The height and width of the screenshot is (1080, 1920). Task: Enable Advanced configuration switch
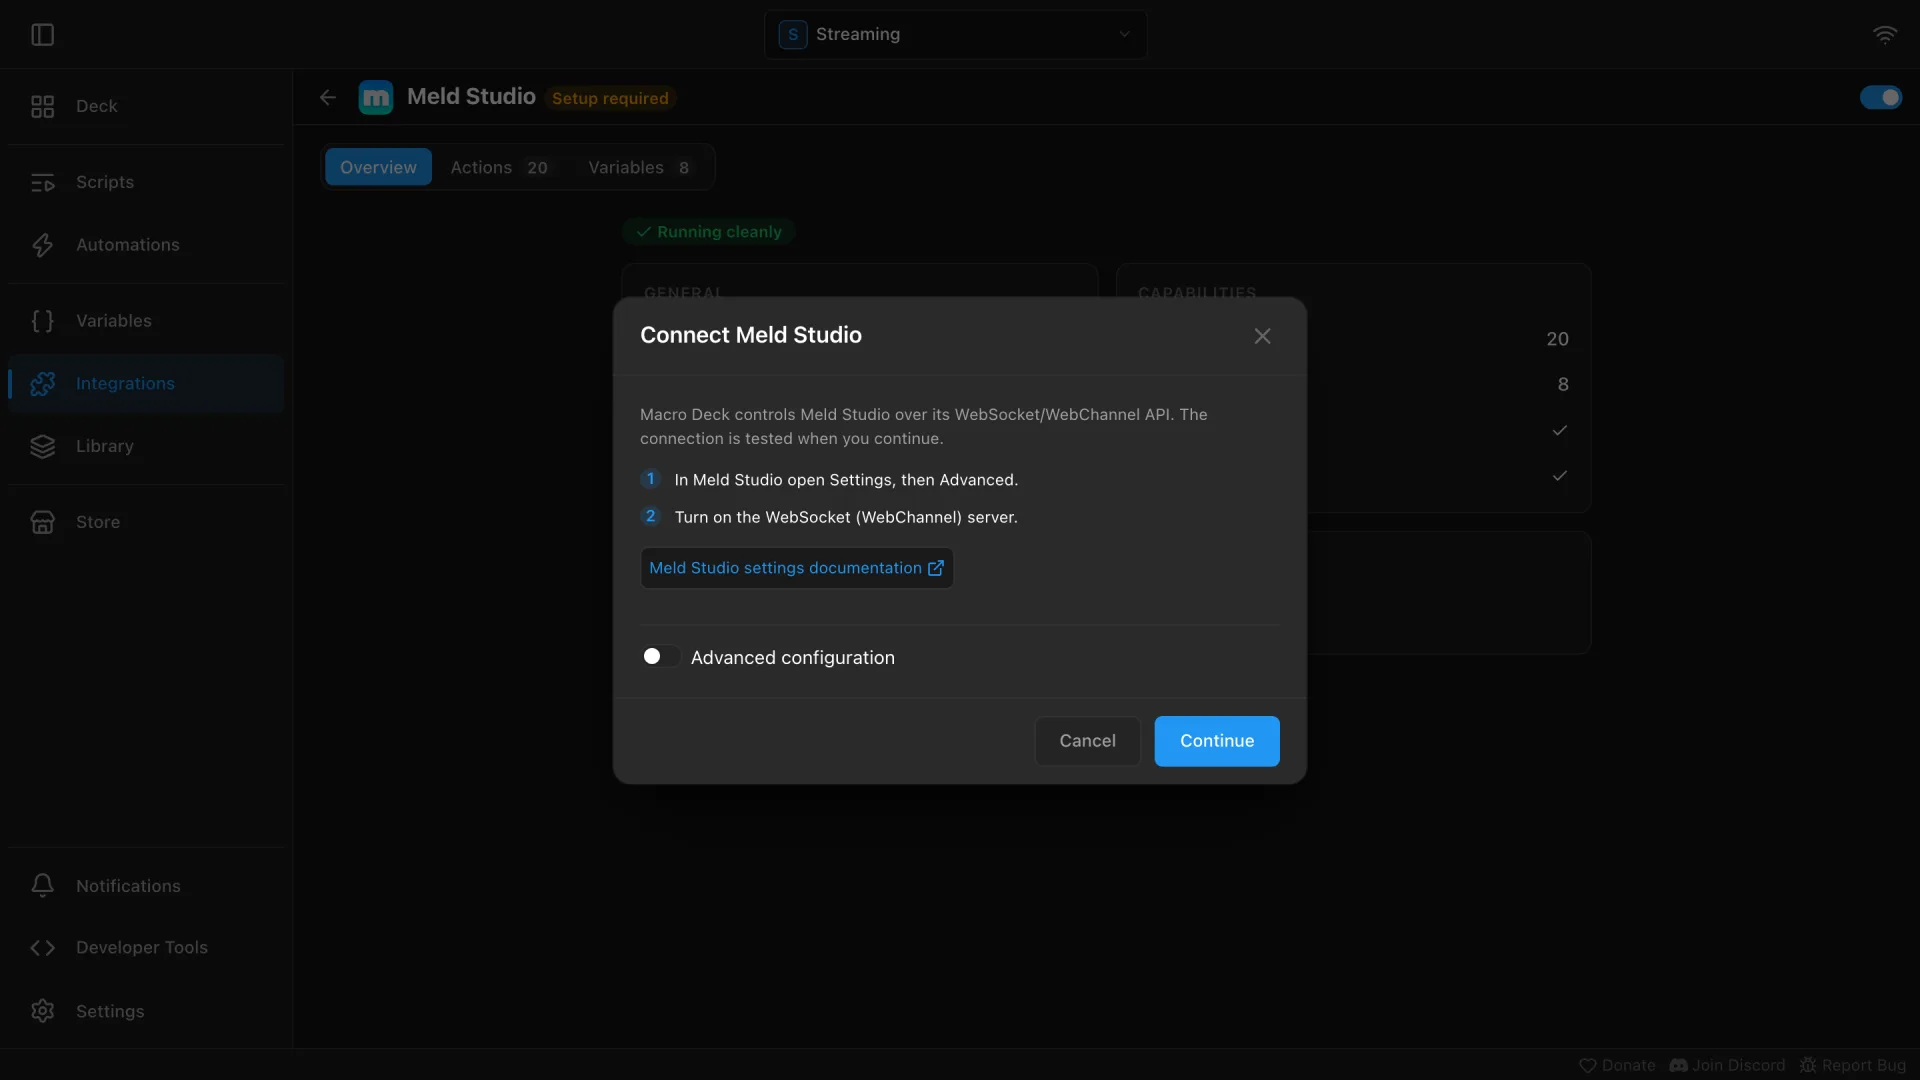pos(660,657)
